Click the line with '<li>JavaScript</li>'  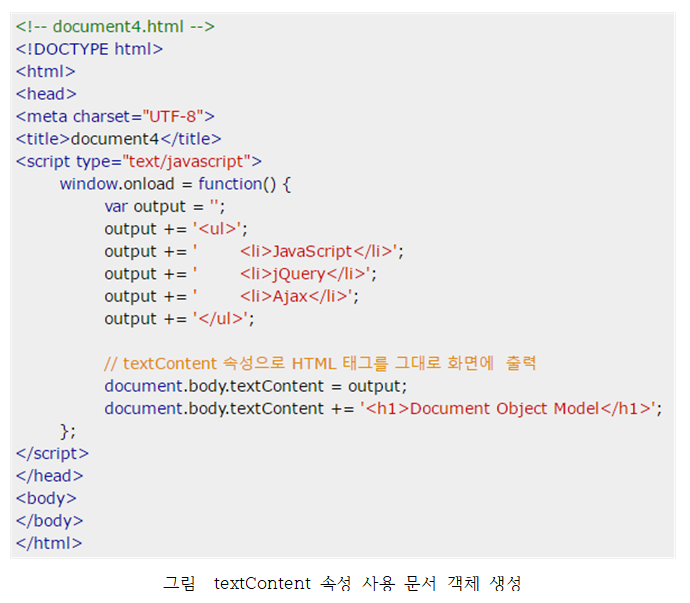click(x=254, y=252)
